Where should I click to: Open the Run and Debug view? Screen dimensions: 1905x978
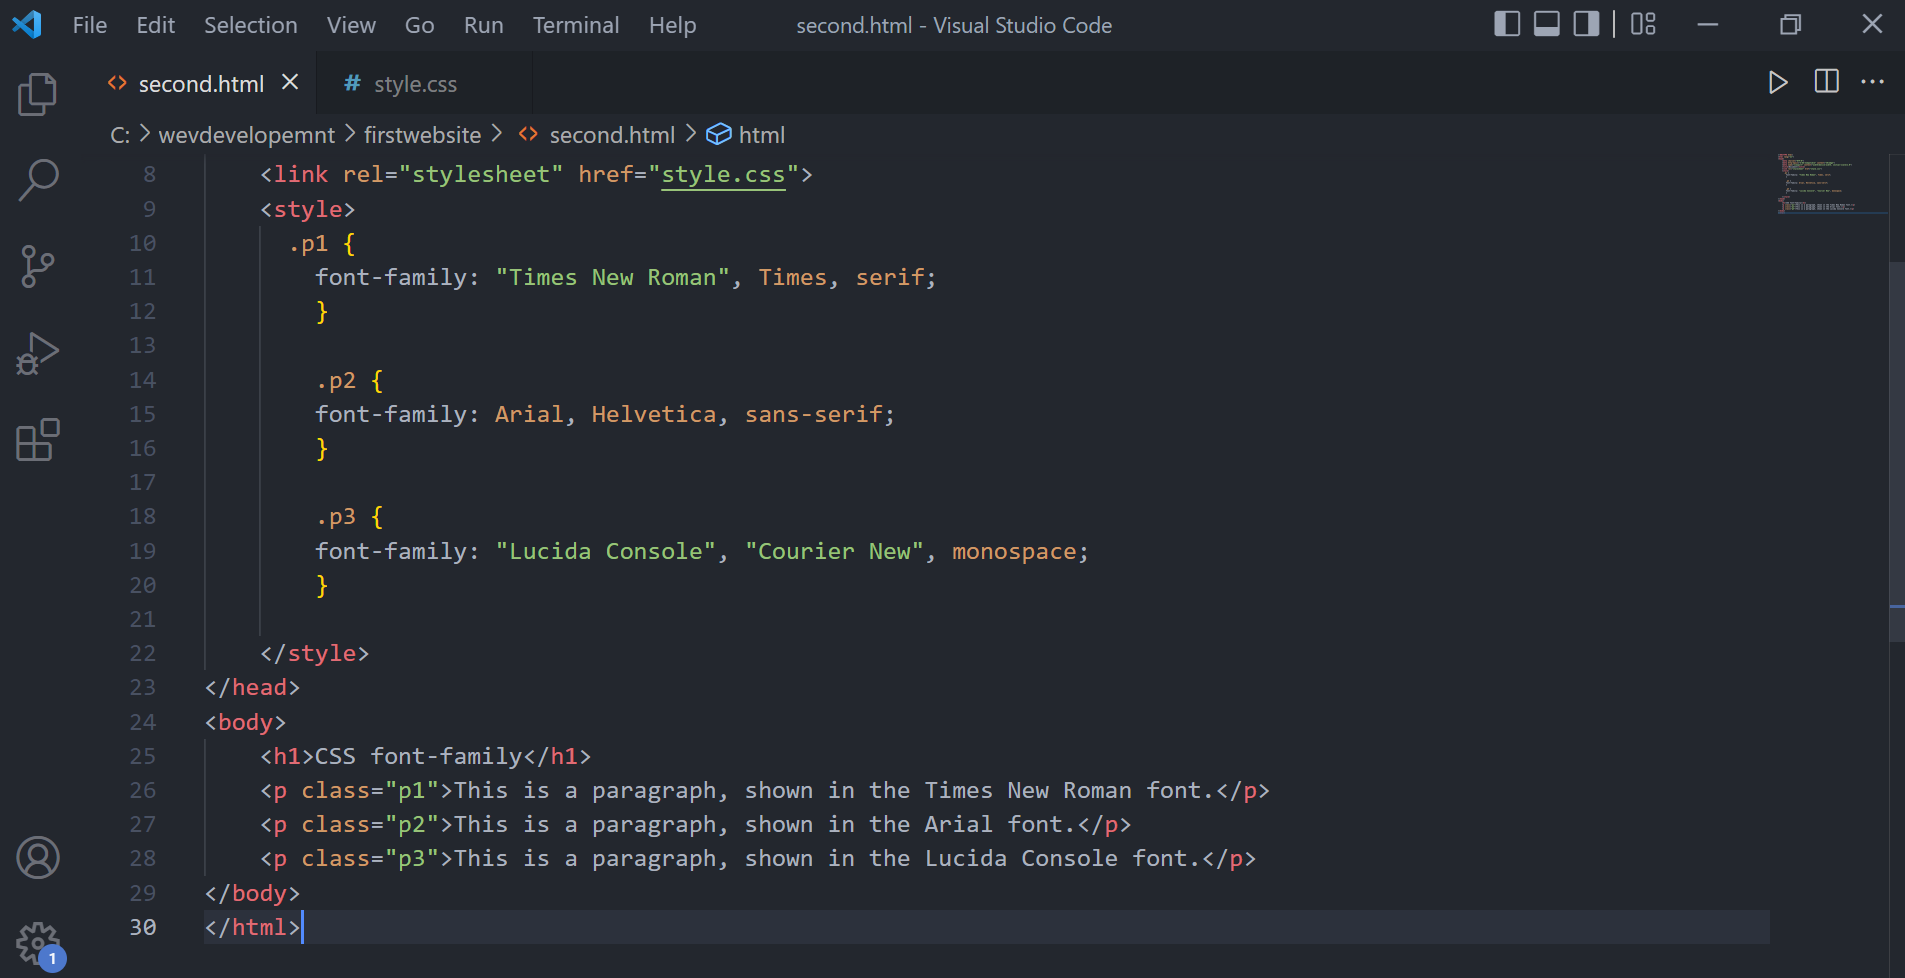[38, 353]
